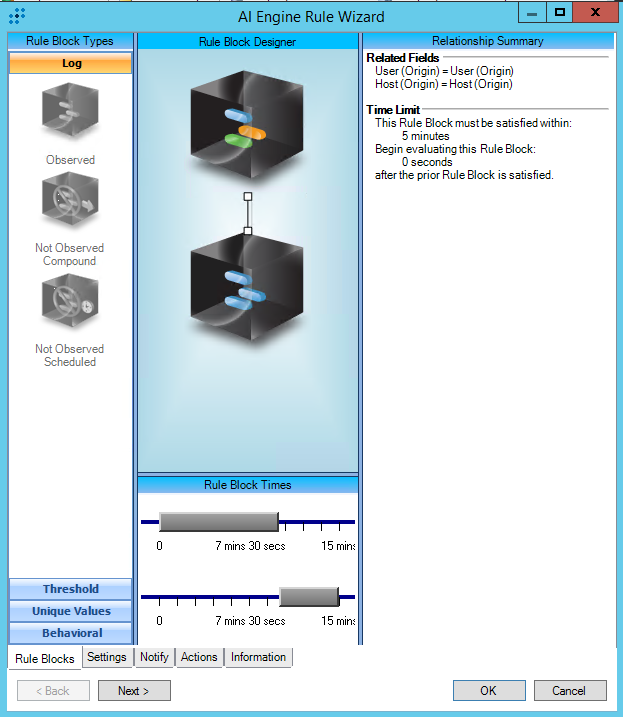Screen dimensions: 623x717
Task: Click the first rule block time slider bar
Action: click(x=218, y=522)
